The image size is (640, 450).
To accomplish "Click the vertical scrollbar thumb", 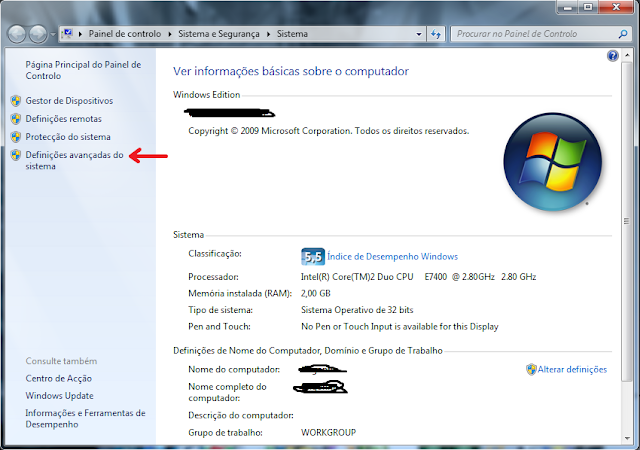I will [x=627, y=221].
